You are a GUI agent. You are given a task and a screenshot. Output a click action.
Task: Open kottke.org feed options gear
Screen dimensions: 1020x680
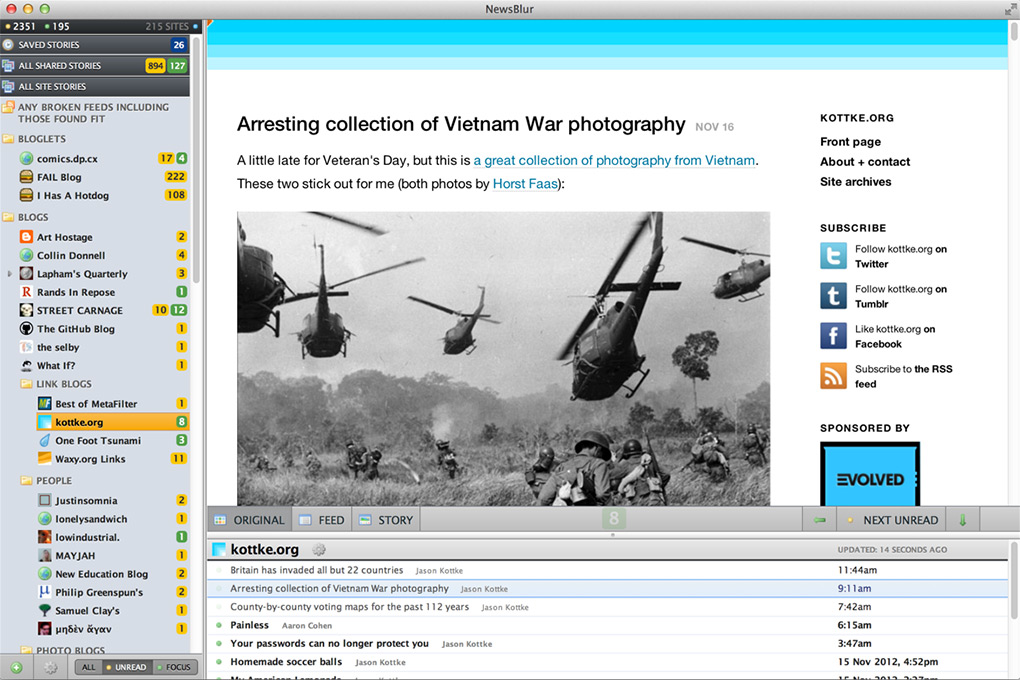pos(319,549)
